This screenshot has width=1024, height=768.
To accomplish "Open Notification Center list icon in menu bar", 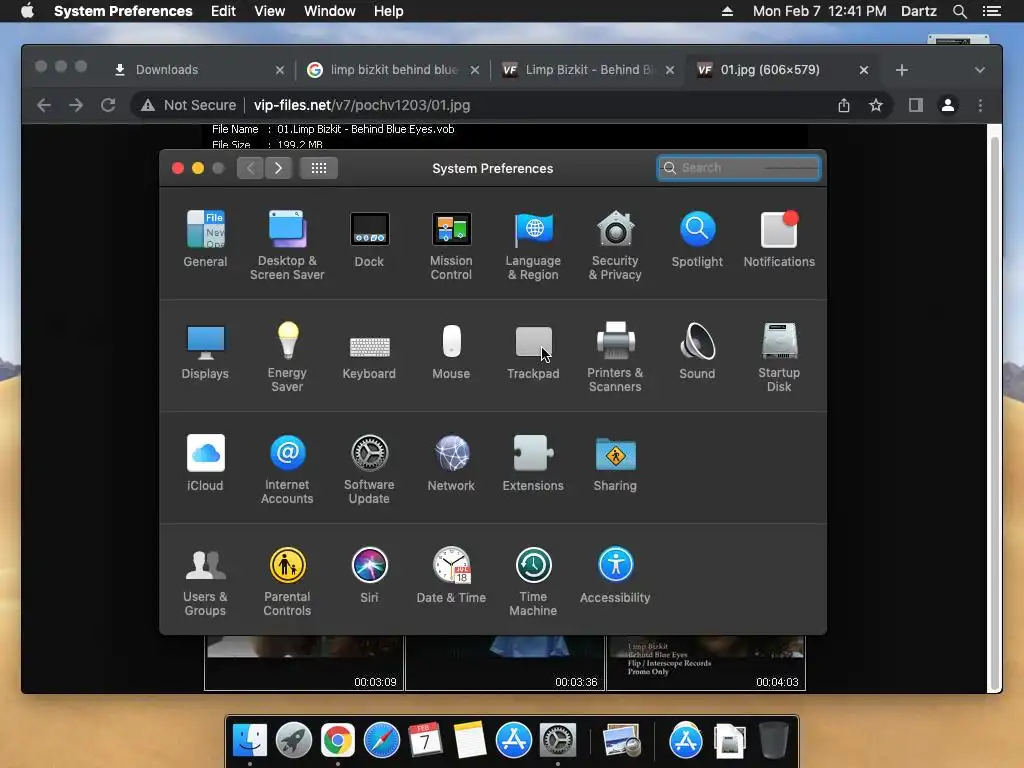I will pos(991,11).
